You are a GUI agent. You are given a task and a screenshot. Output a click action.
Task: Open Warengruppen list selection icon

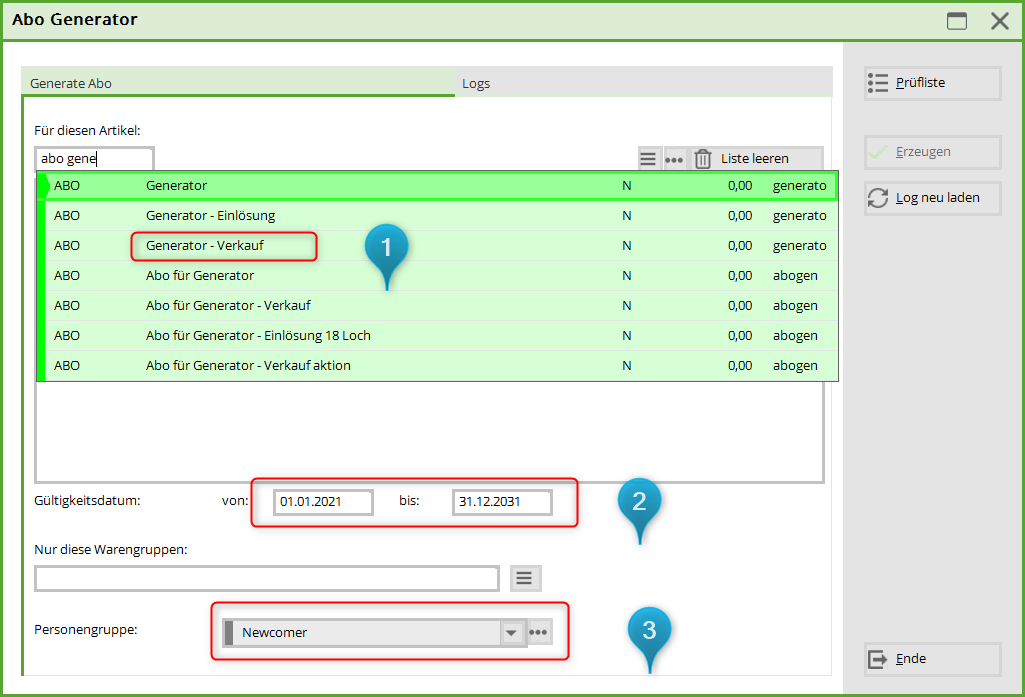coord(526,578)
